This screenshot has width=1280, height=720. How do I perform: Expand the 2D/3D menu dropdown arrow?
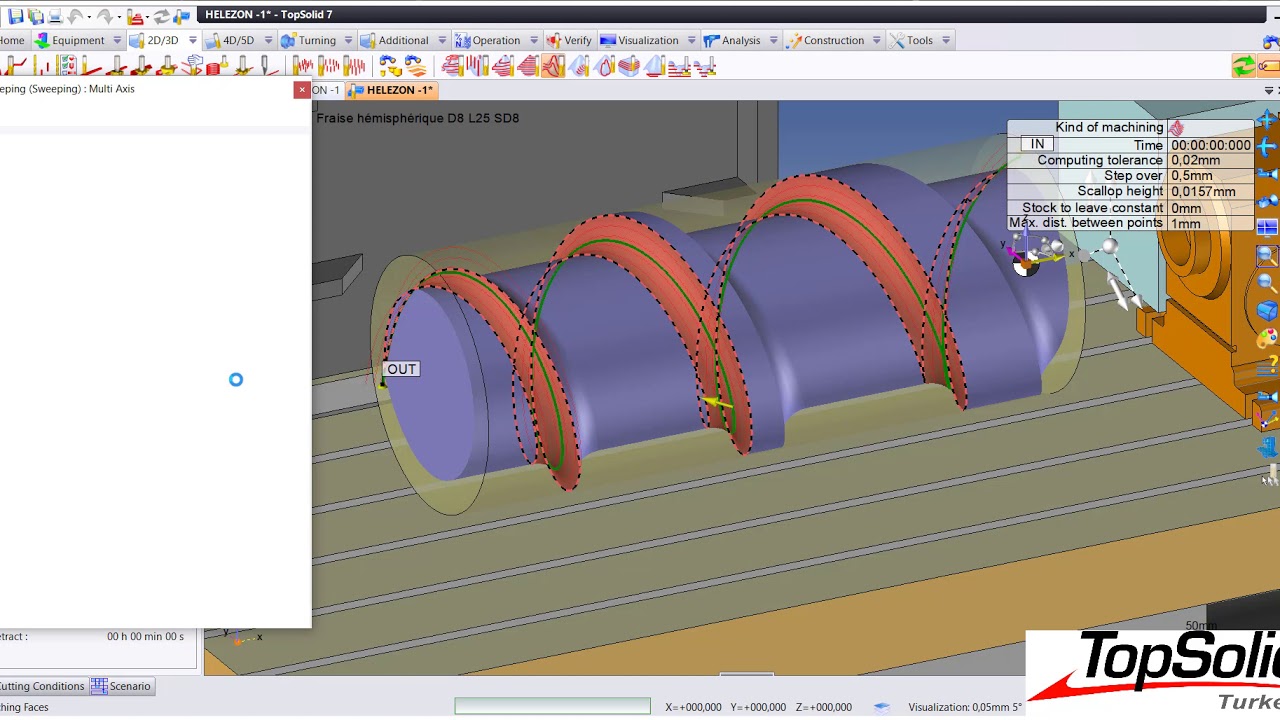(192, 40)
